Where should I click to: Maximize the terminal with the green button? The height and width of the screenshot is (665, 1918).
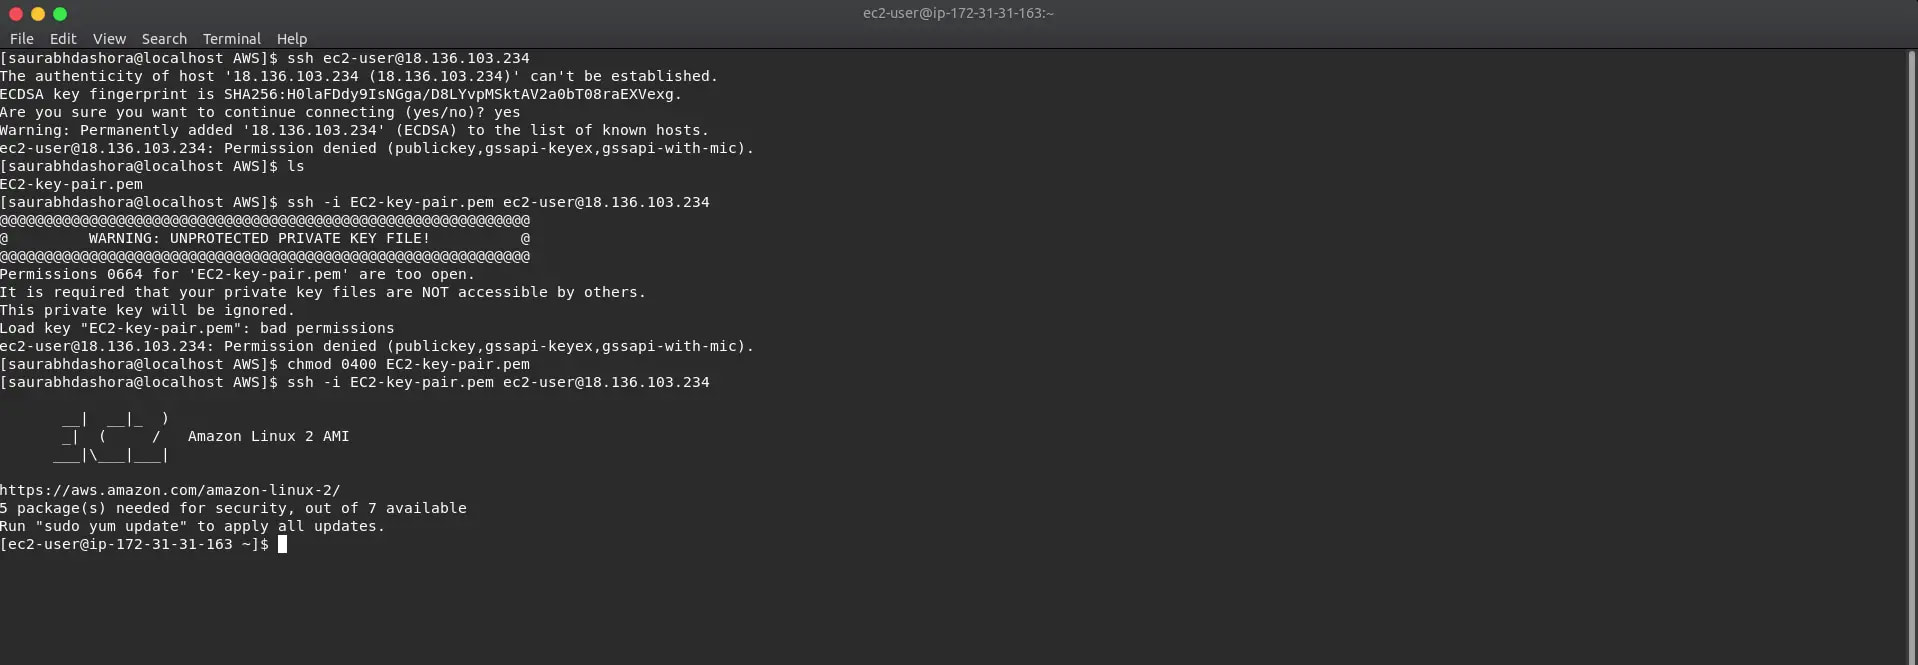[60, 14]
